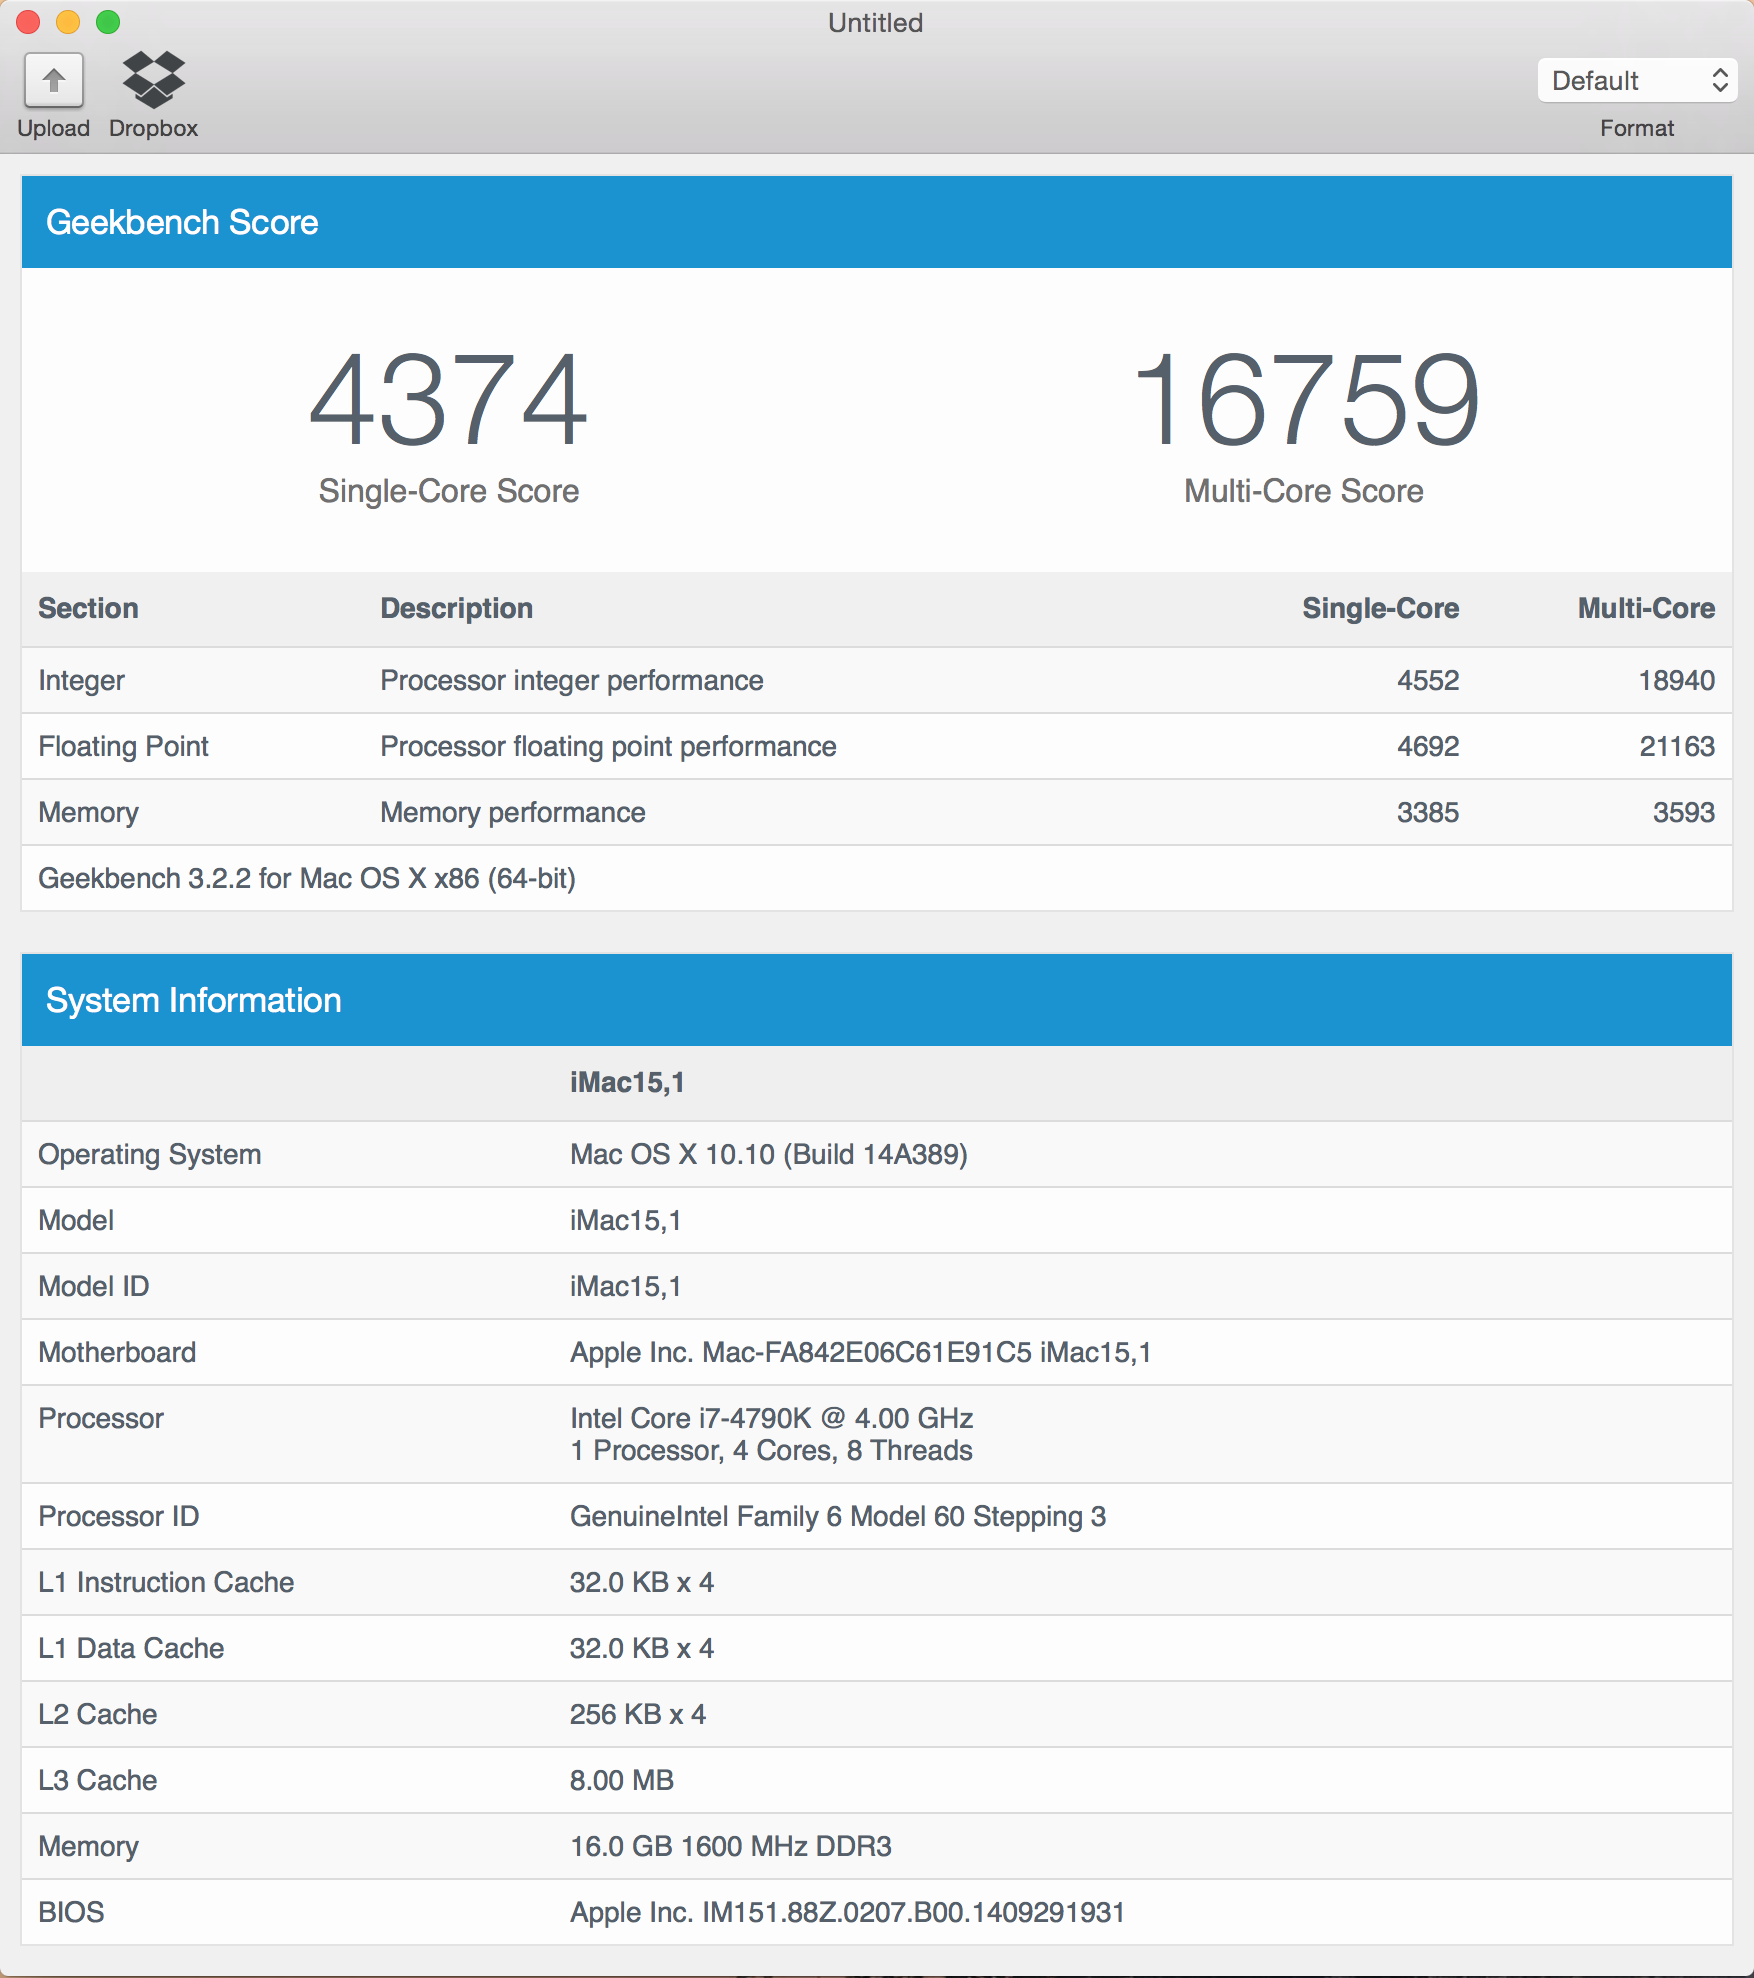Viewport: 1754px width, 1978px height.
Task: Click the Dropbox label text
Action: [153, 129]
